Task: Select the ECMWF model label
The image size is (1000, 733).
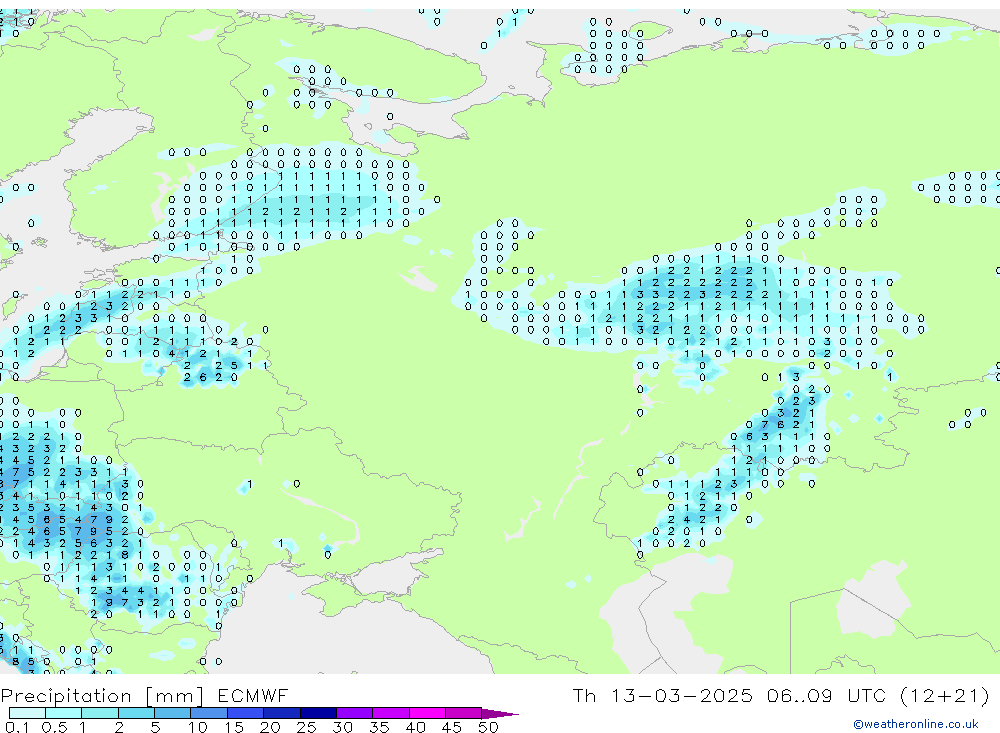Action: (253, 695)
